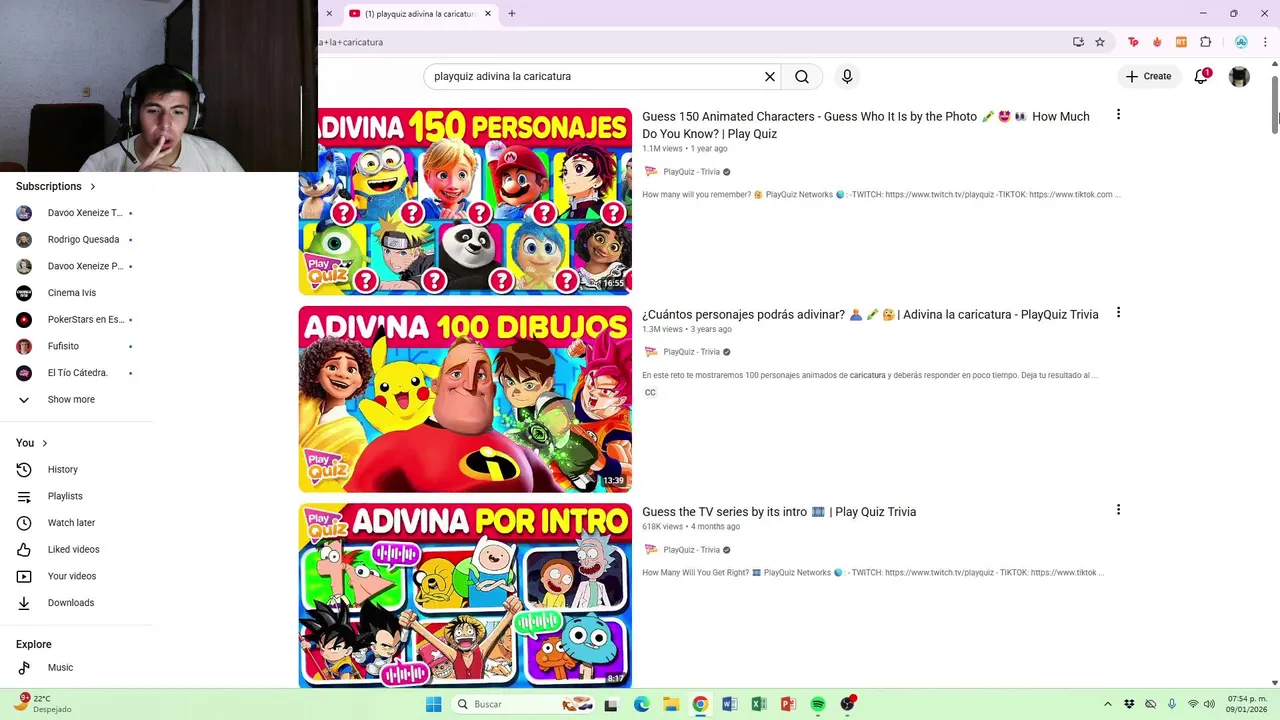Start voice search with microphone icon
The width and height of the screenshot is (1280, 720).
tap(847, 76)
